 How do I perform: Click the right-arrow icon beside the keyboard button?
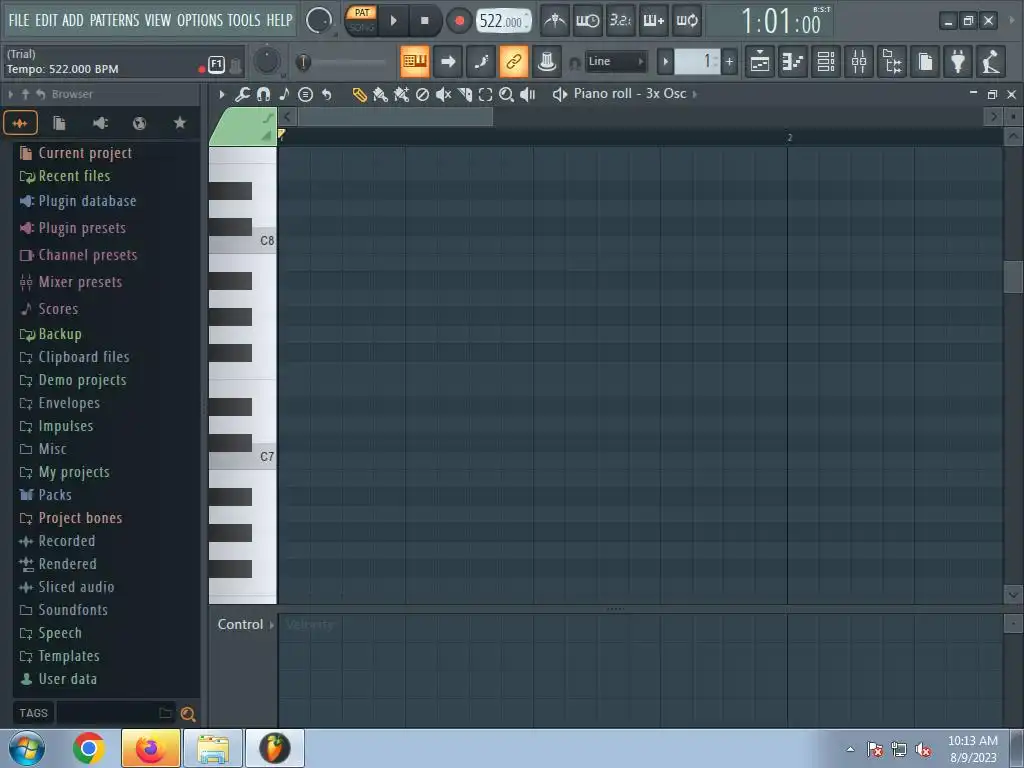448,62
